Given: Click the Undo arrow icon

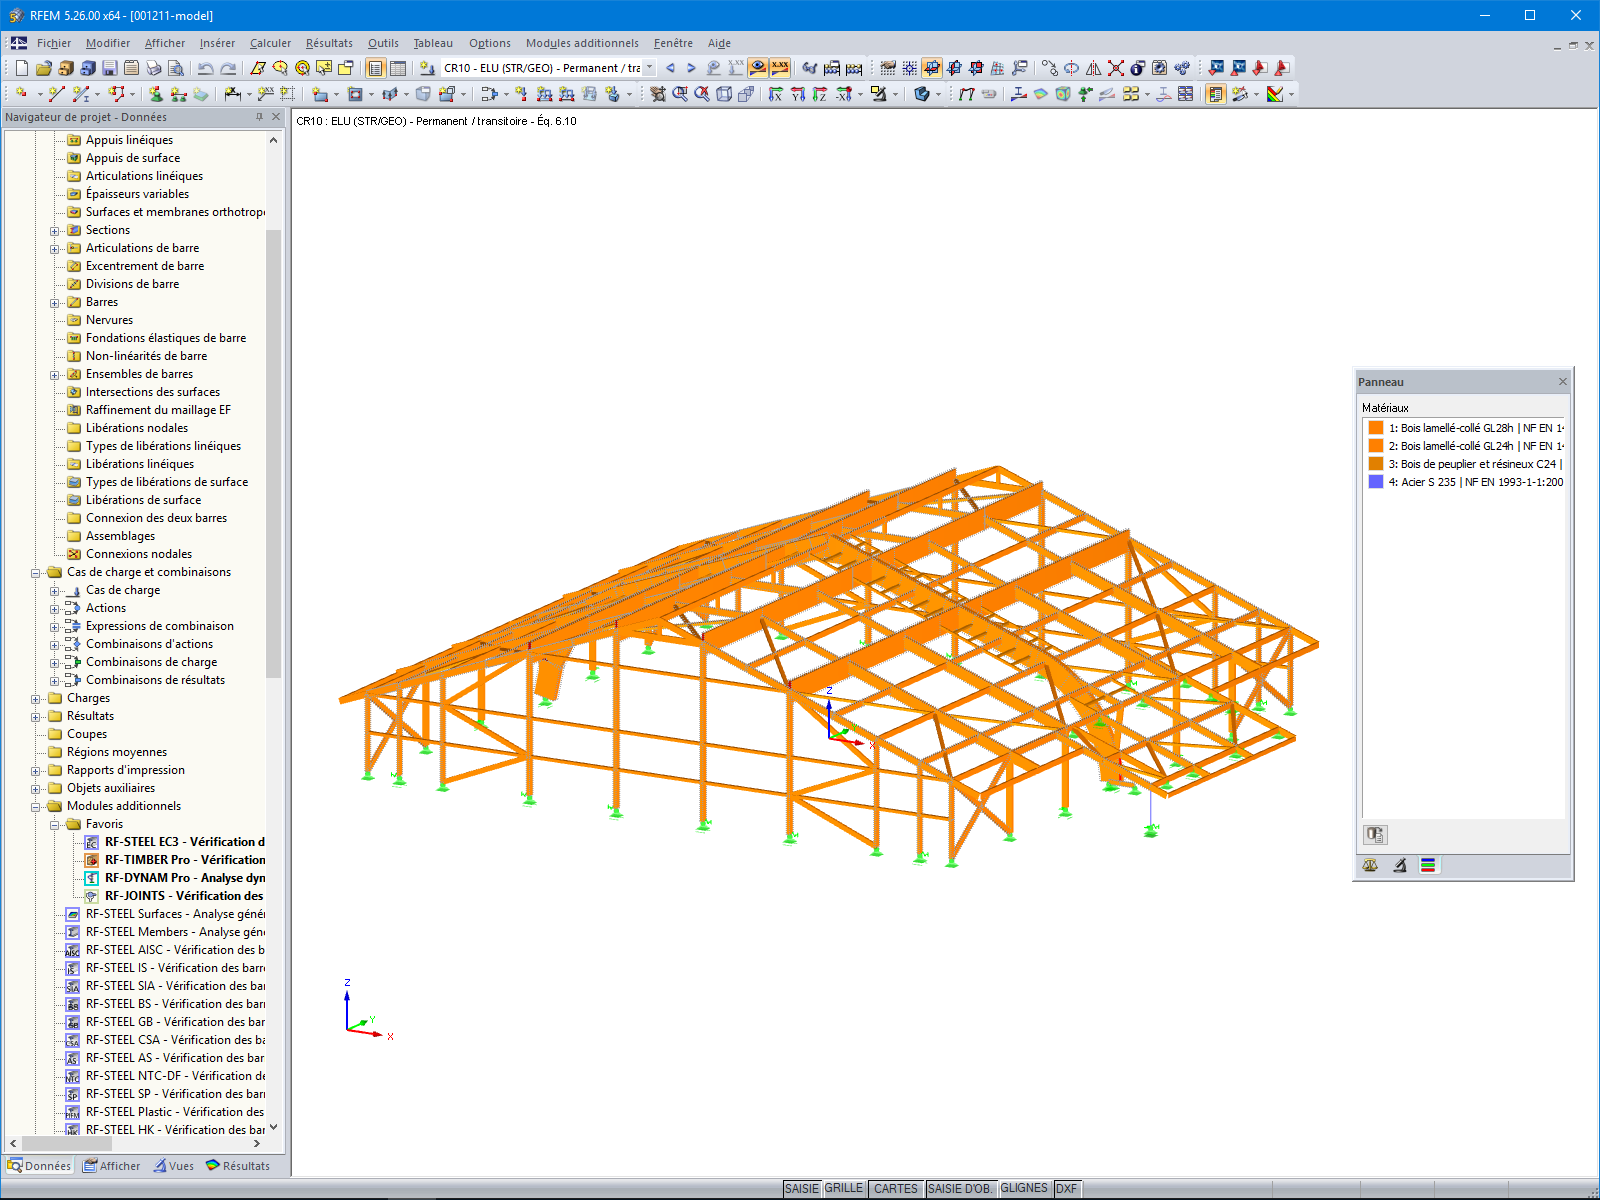Looking at the screenshot, I should click(x=205, y=68).
